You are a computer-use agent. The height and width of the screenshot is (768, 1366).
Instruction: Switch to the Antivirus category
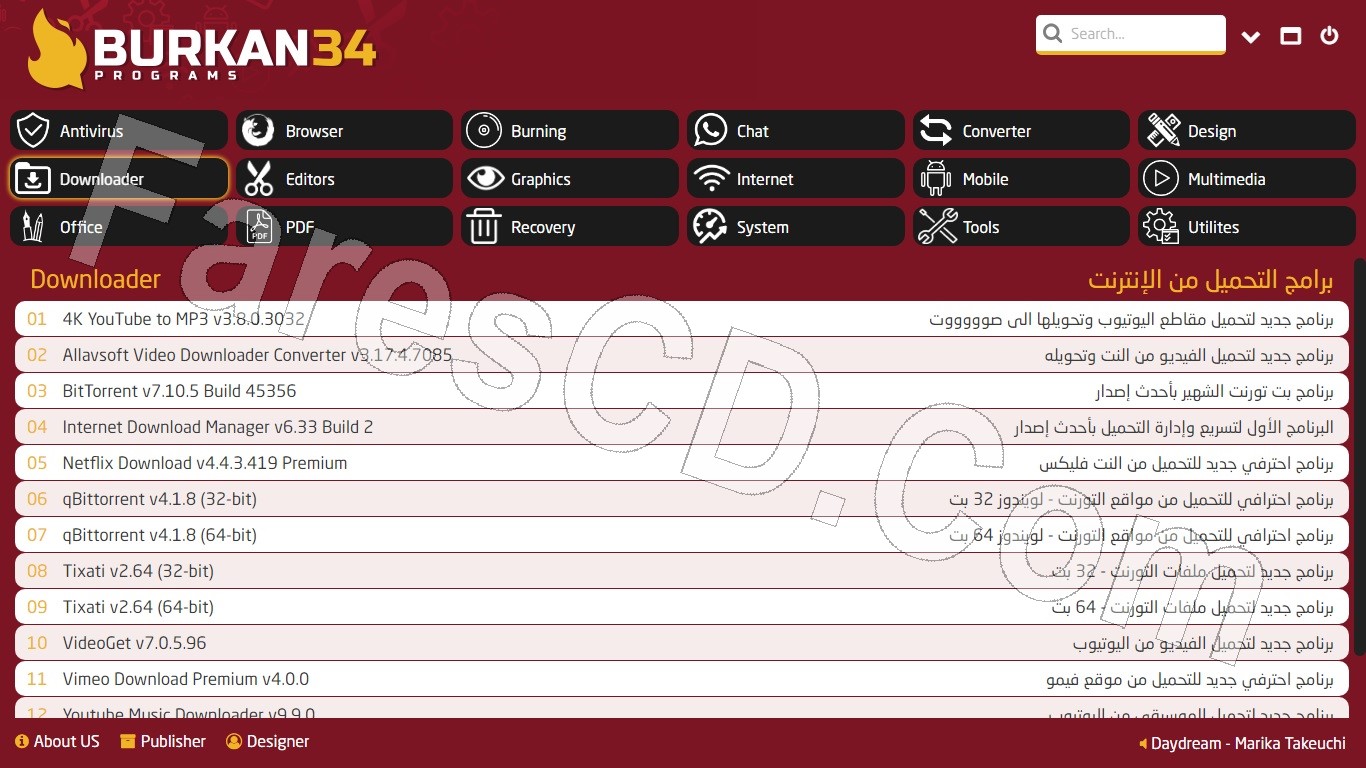pos(119,131)
